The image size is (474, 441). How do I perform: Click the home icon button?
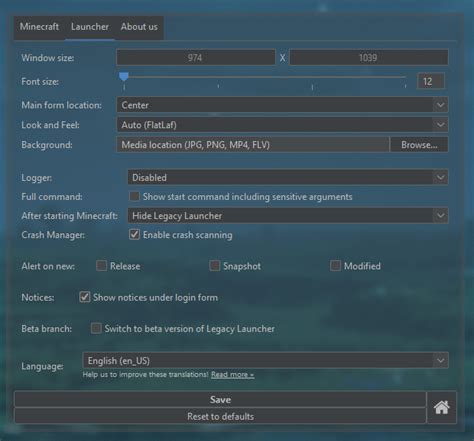click(x=441, y=407)
